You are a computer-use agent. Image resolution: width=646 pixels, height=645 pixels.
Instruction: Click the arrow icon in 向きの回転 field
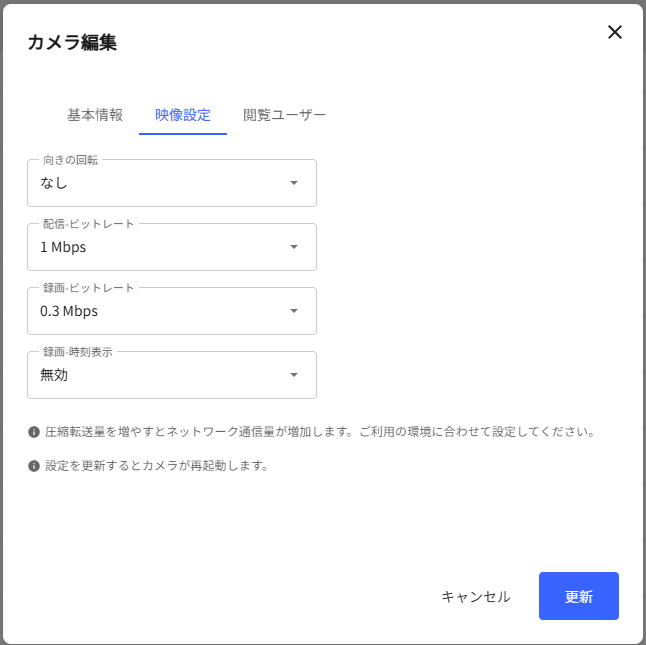click(x=294, y=183)
